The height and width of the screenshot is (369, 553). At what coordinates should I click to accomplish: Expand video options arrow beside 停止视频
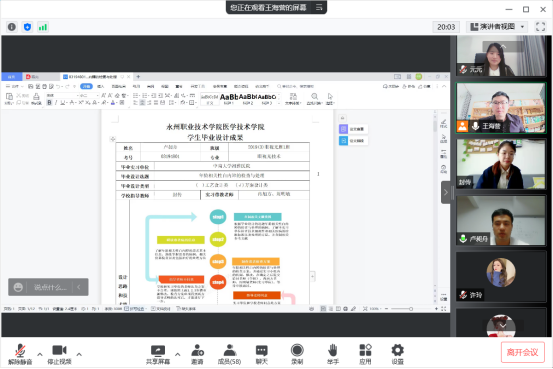coord(79,354)
